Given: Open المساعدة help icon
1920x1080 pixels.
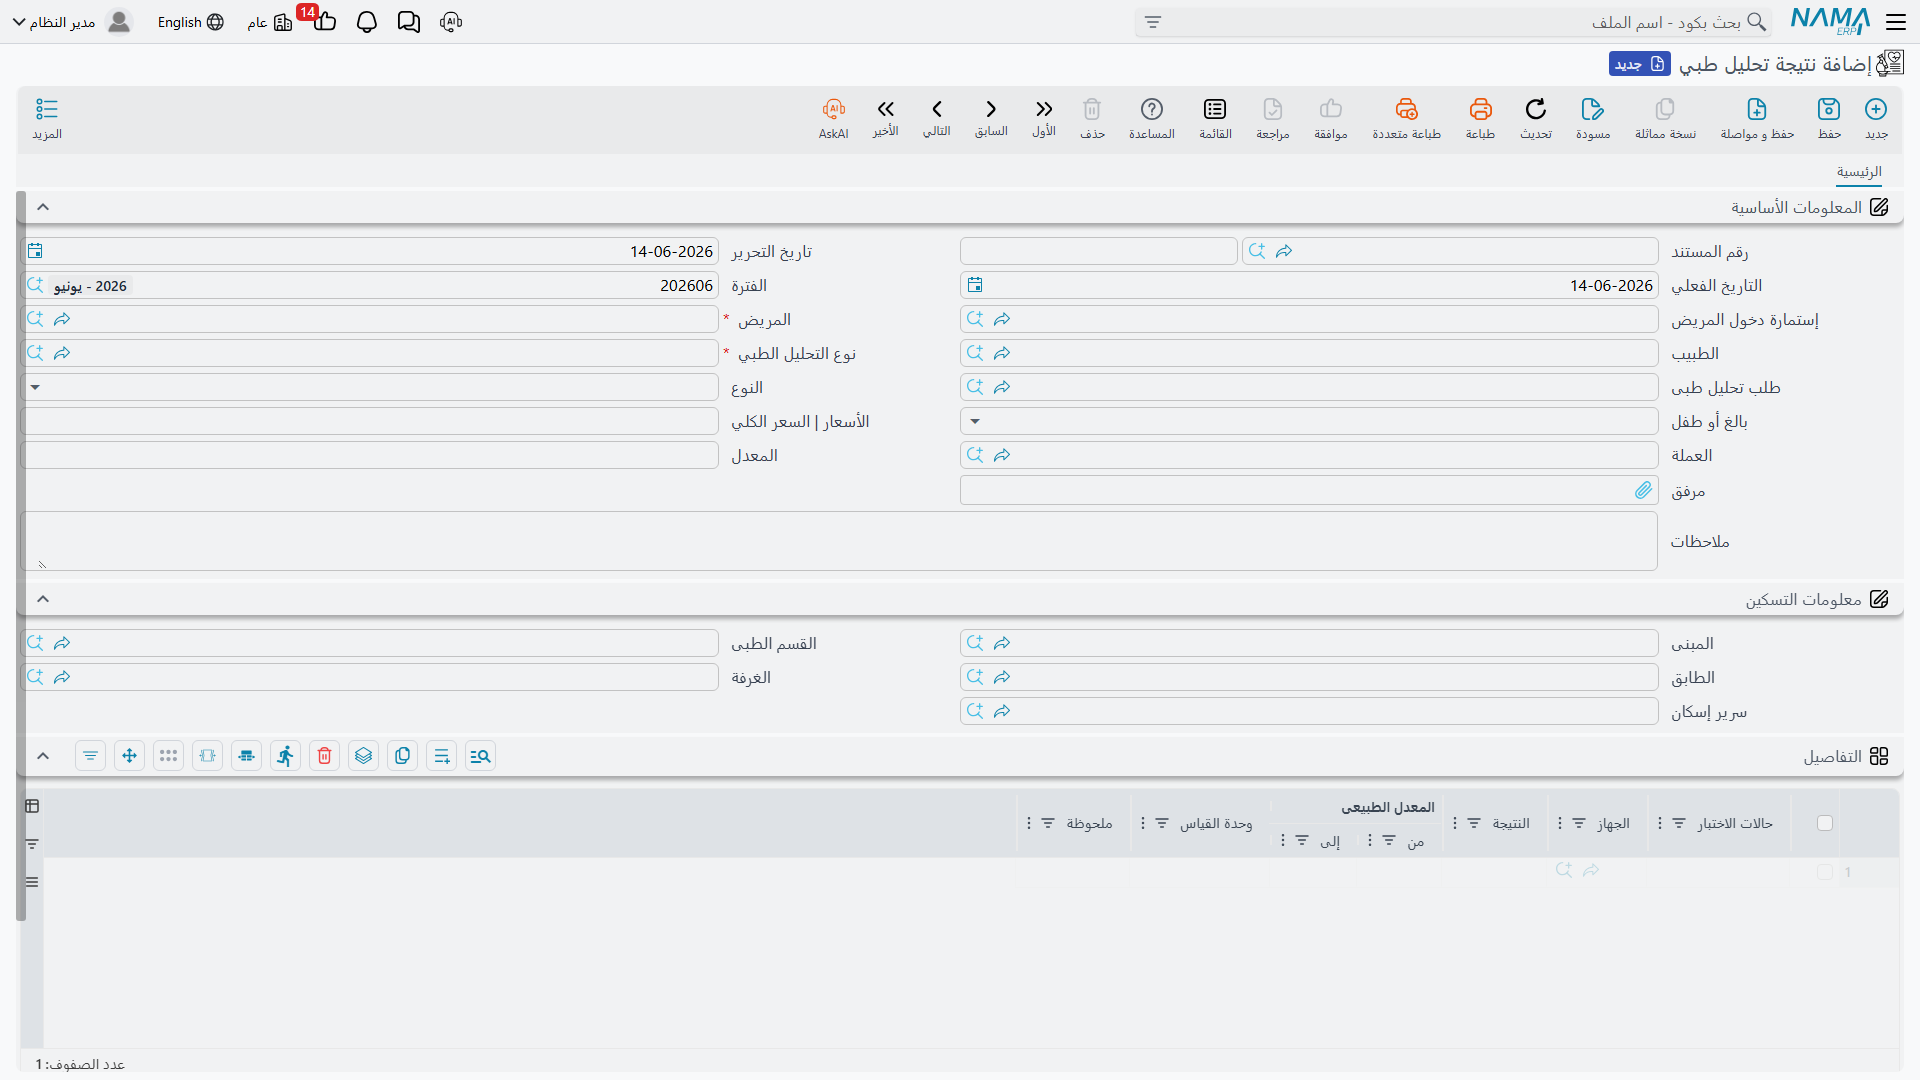Looking at the screenshot, I should click(x=1152, y=118).
